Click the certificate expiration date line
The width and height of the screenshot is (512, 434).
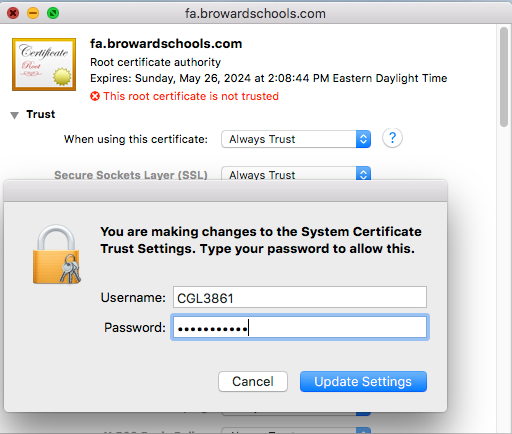[x=269, y=78]
